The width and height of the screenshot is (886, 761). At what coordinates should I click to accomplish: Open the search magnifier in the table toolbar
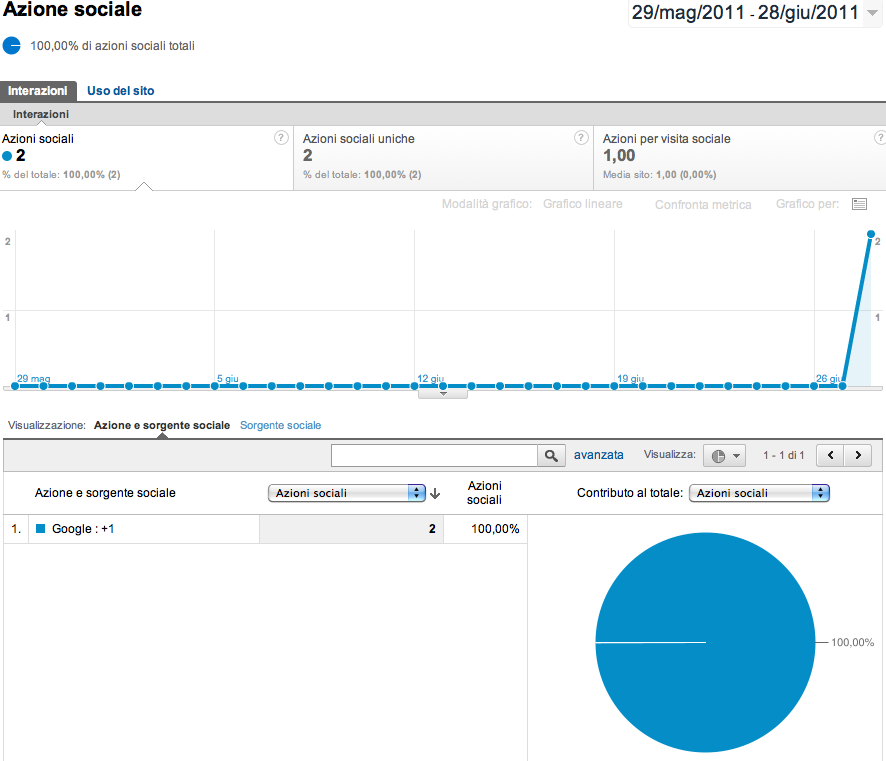click(x=551, y=455)
